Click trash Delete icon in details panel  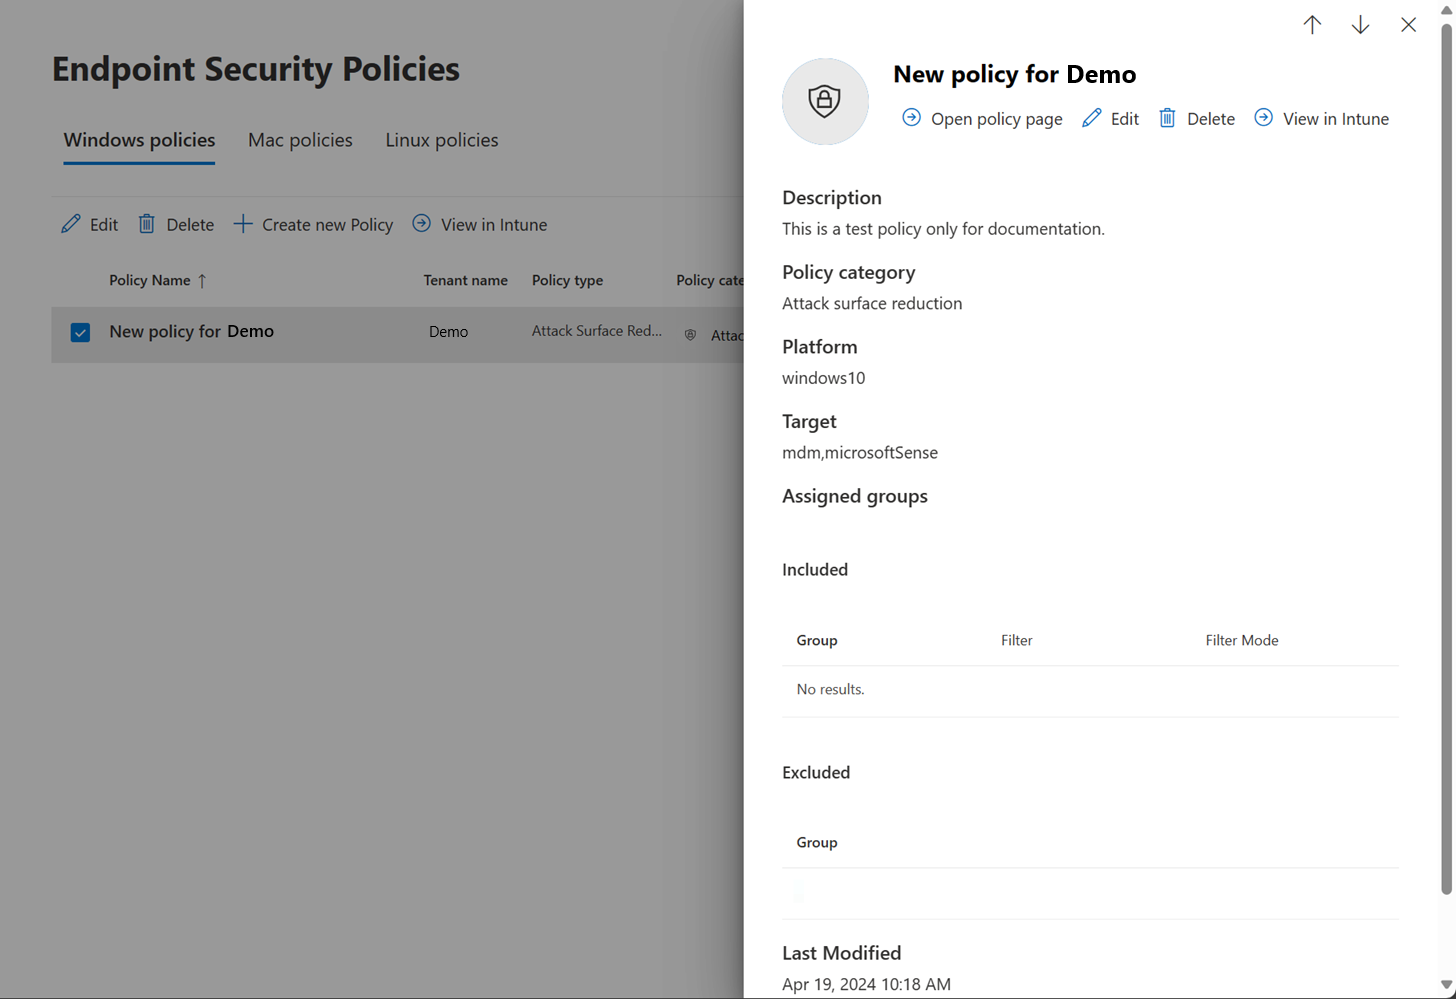(1167, 118)
